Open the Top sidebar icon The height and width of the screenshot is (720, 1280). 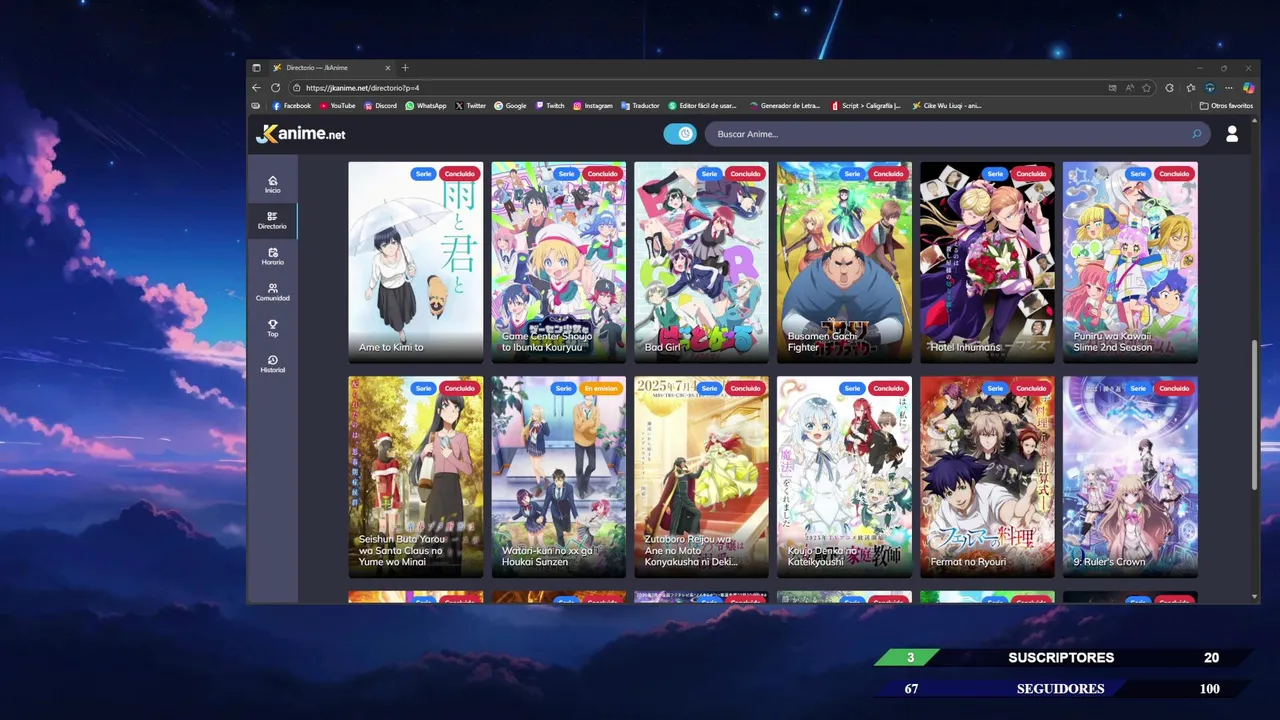pyautogui.click(x=272, y=328)
